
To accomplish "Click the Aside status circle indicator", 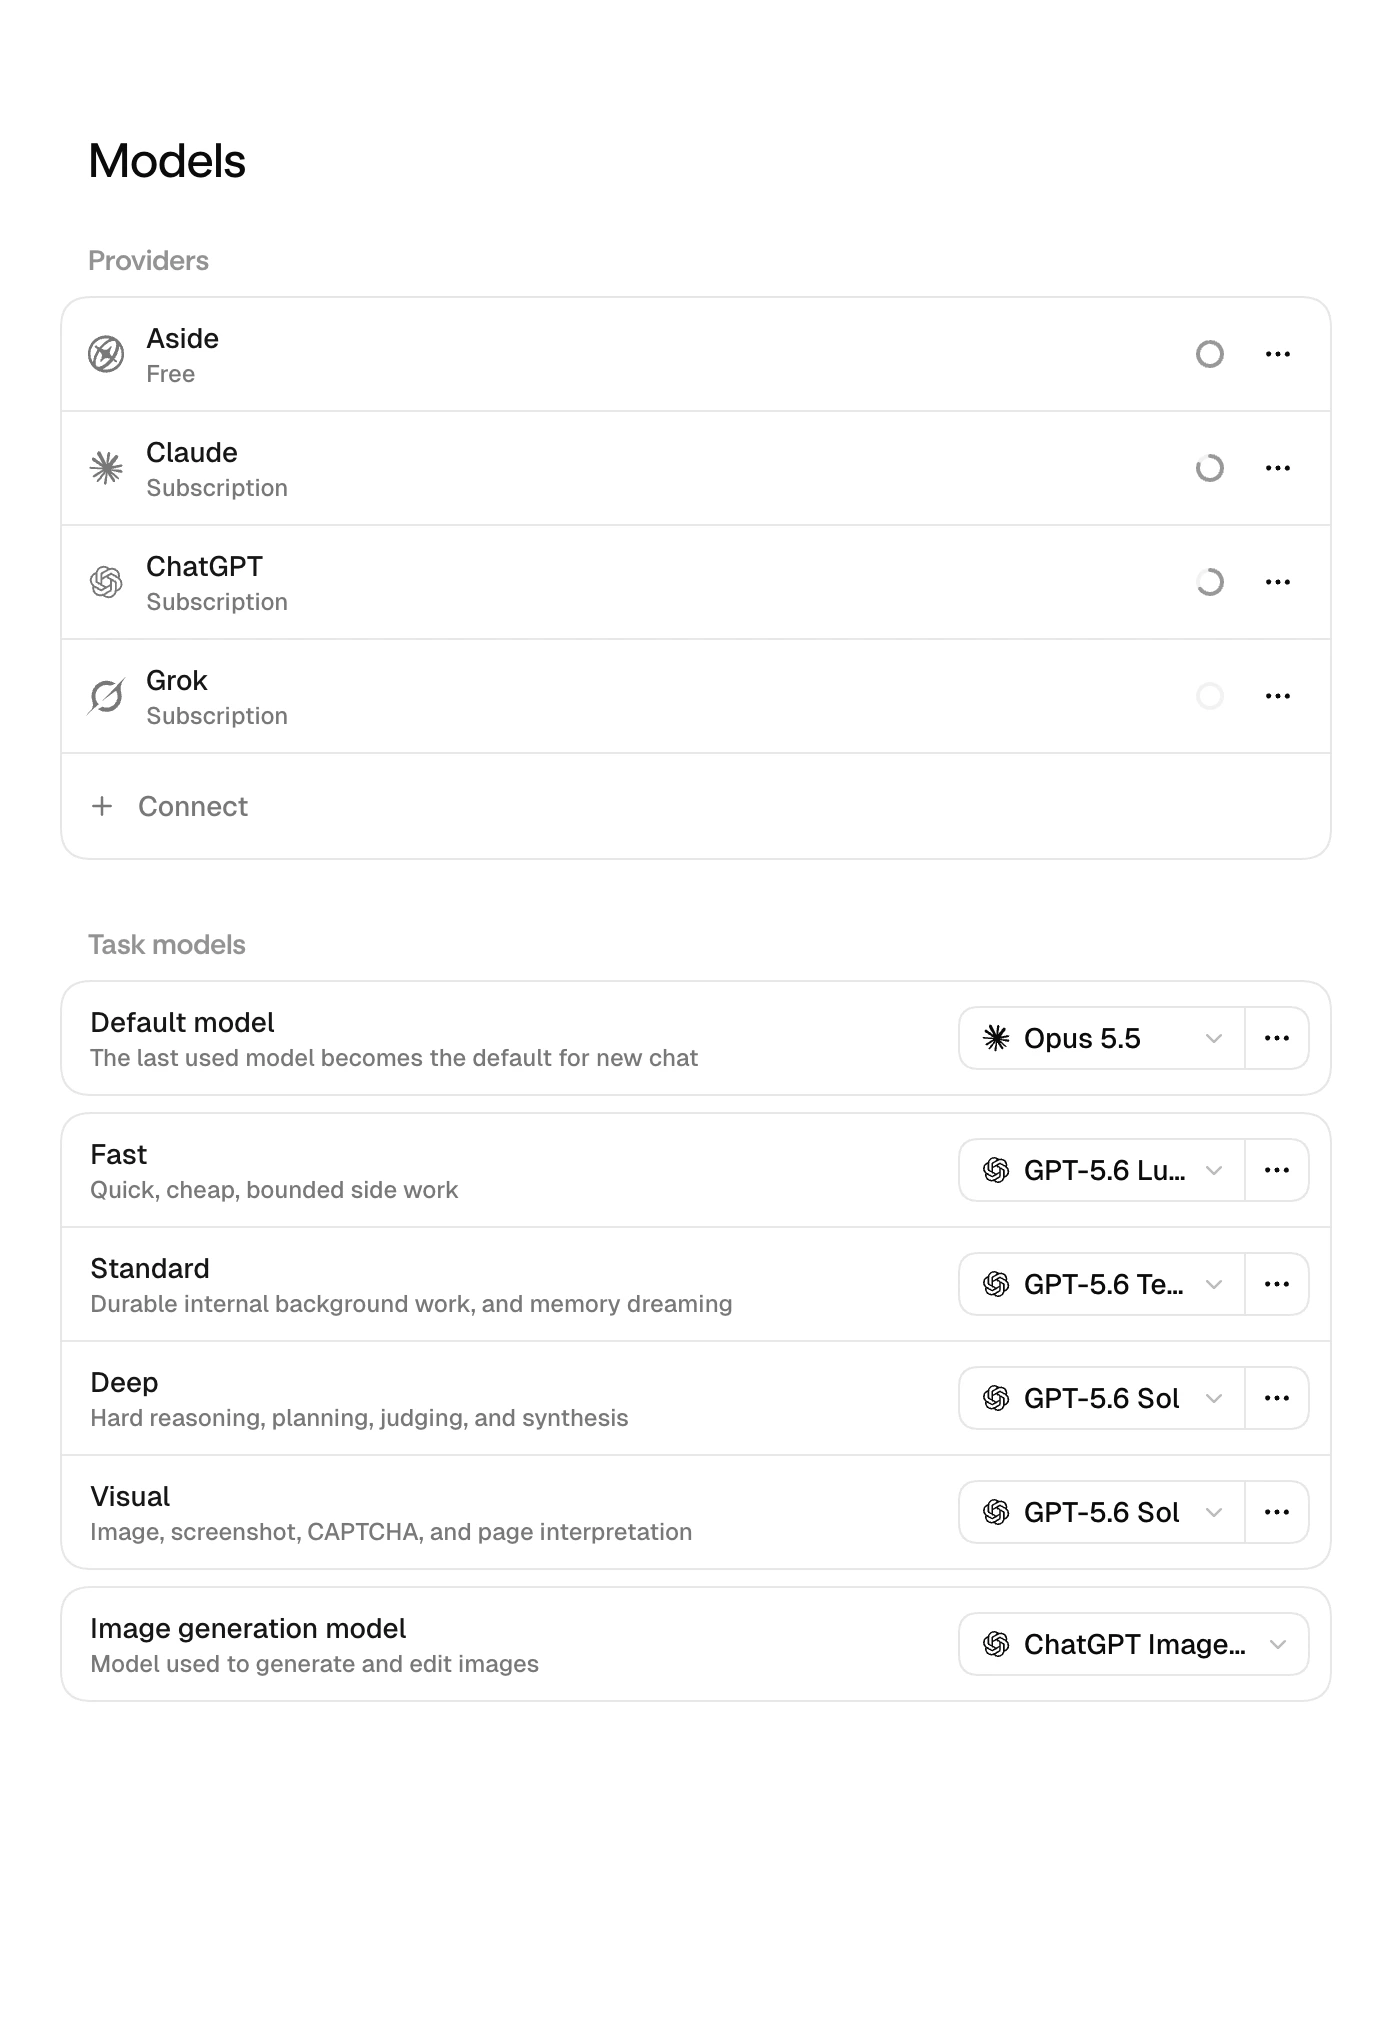I will click(1210, 354).
